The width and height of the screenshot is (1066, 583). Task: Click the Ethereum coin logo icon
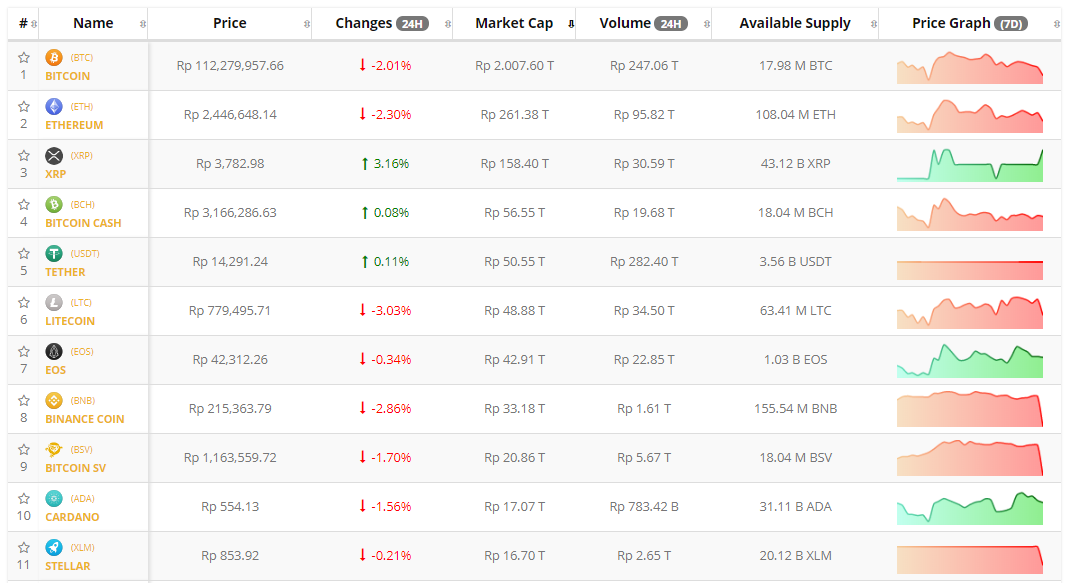point(54,107)
